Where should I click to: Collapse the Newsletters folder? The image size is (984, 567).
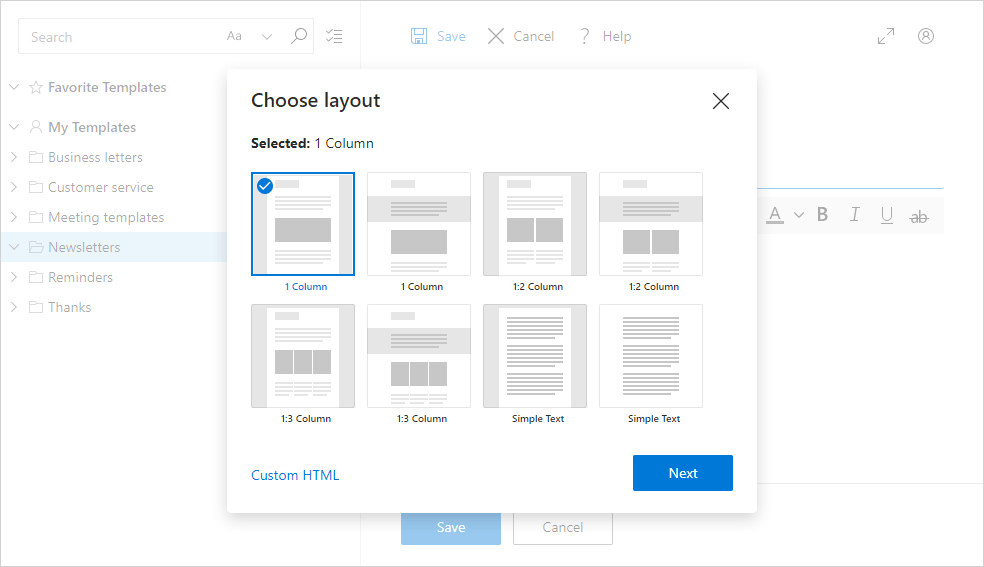pyautogui.click(x=14, y=247)
